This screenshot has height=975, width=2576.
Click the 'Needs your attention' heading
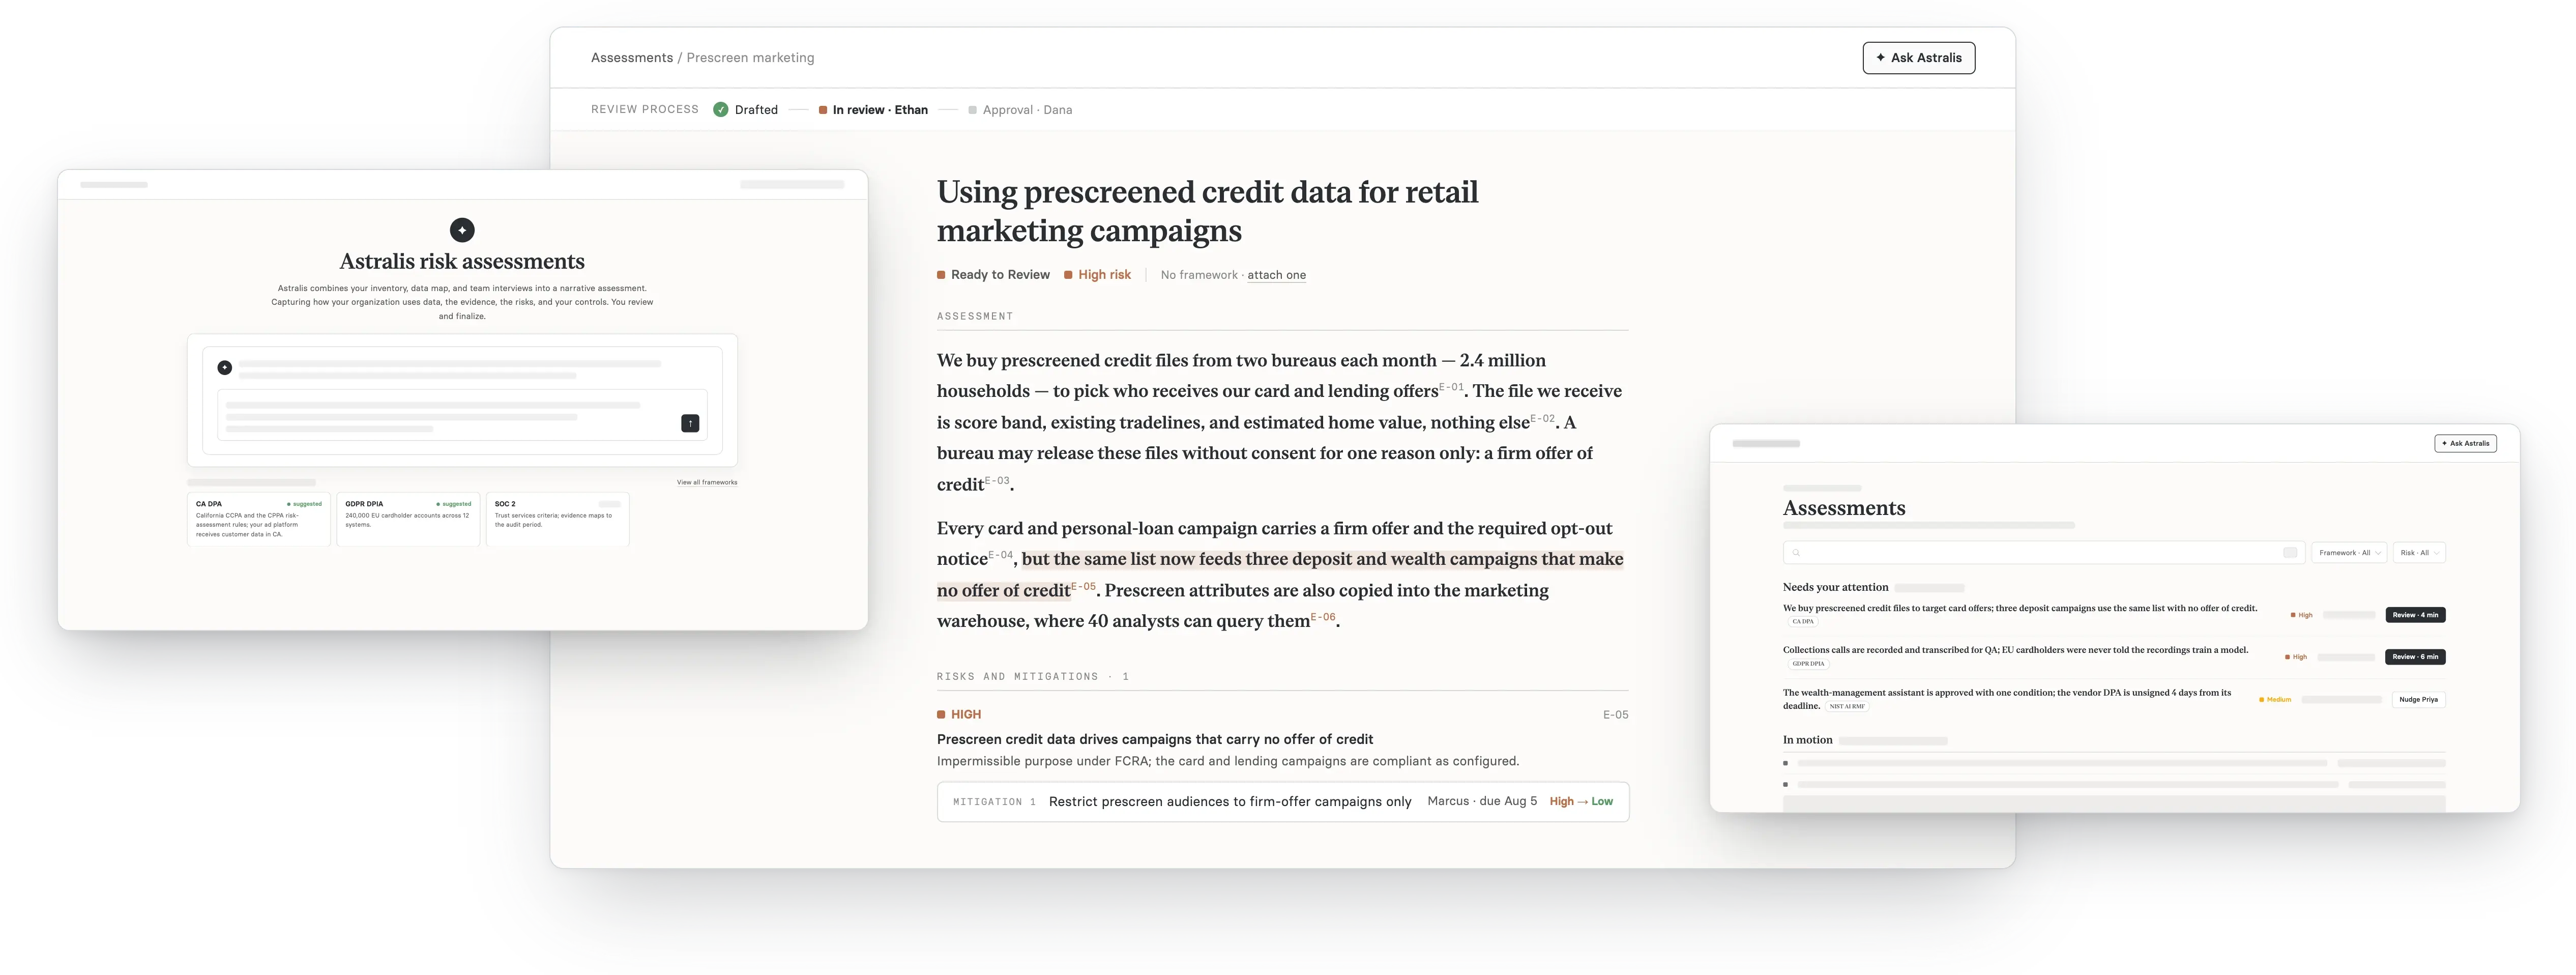coord(1835,587)
